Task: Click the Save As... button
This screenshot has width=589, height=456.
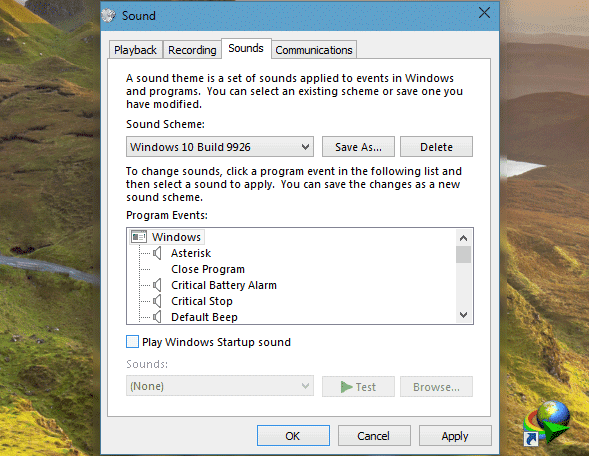Action: click(x=358, y=147)
